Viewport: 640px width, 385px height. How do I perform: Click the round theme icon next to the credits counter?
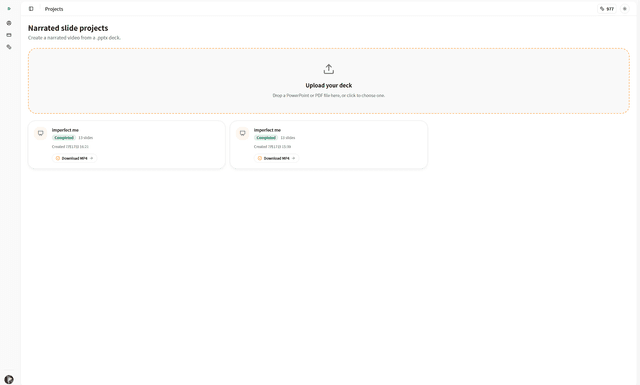pyautogui.click(x=624, y=9)
